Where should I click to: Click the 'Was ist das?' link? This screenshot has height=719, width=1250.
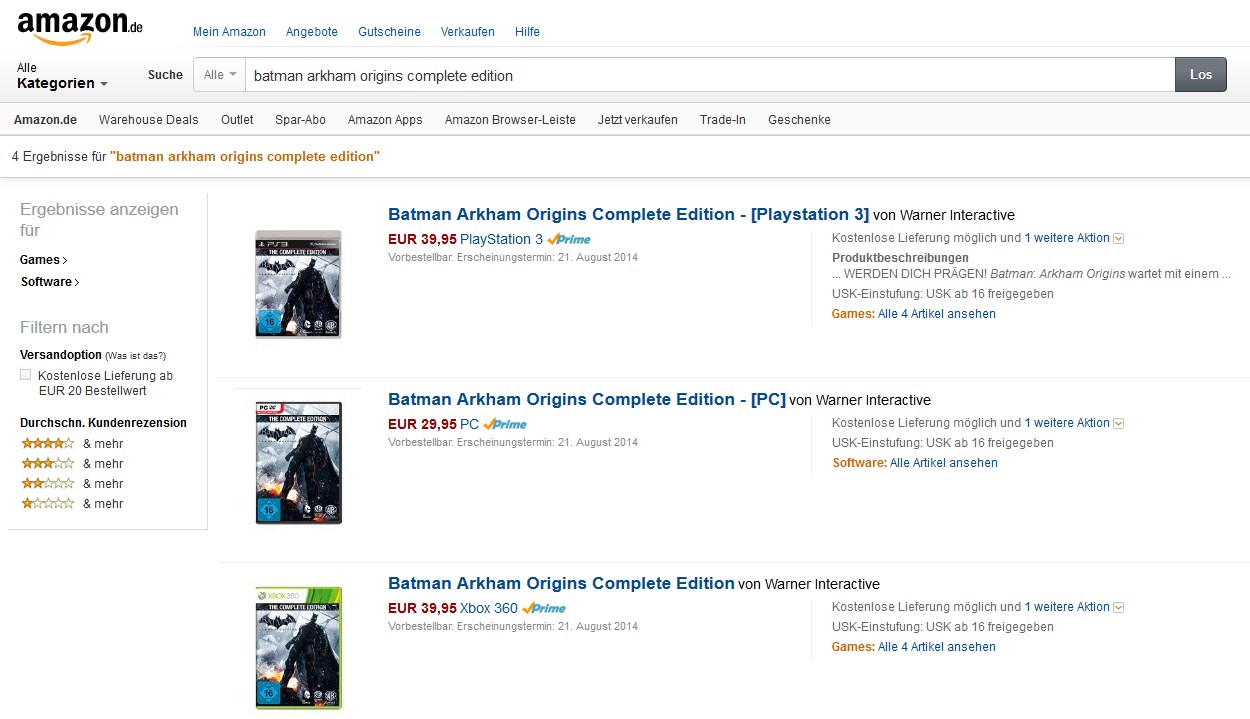136,355
